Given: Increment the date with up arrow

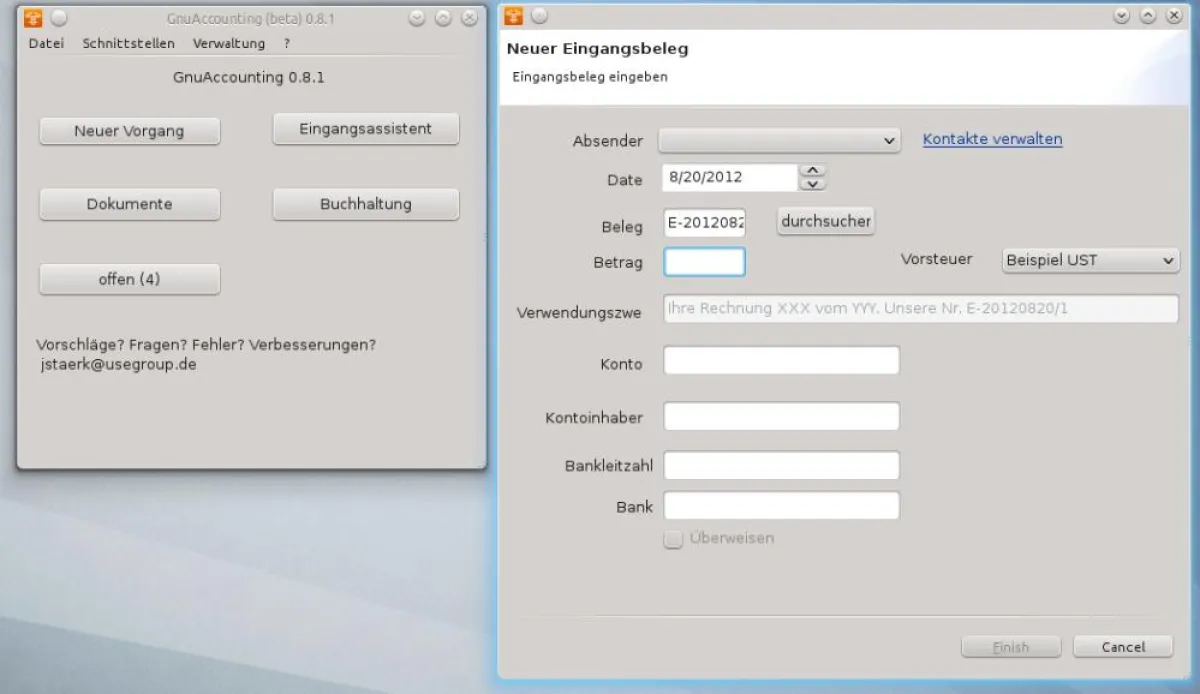Looking at the screenshot, I should coord(814,171).
